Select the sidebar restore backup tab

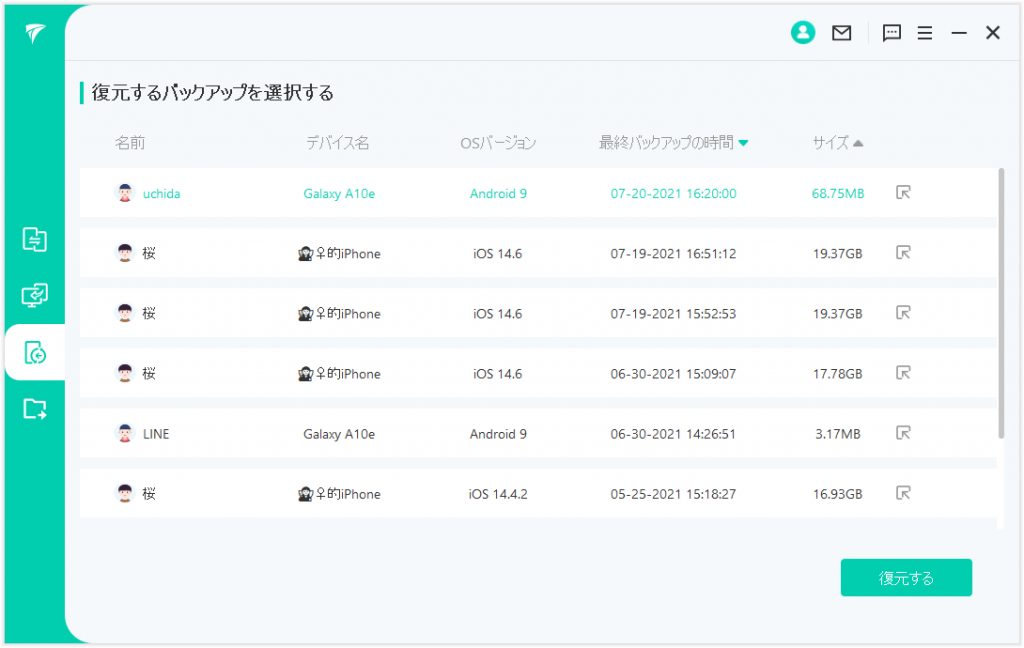pyautogui.click(x=35, y=352)
